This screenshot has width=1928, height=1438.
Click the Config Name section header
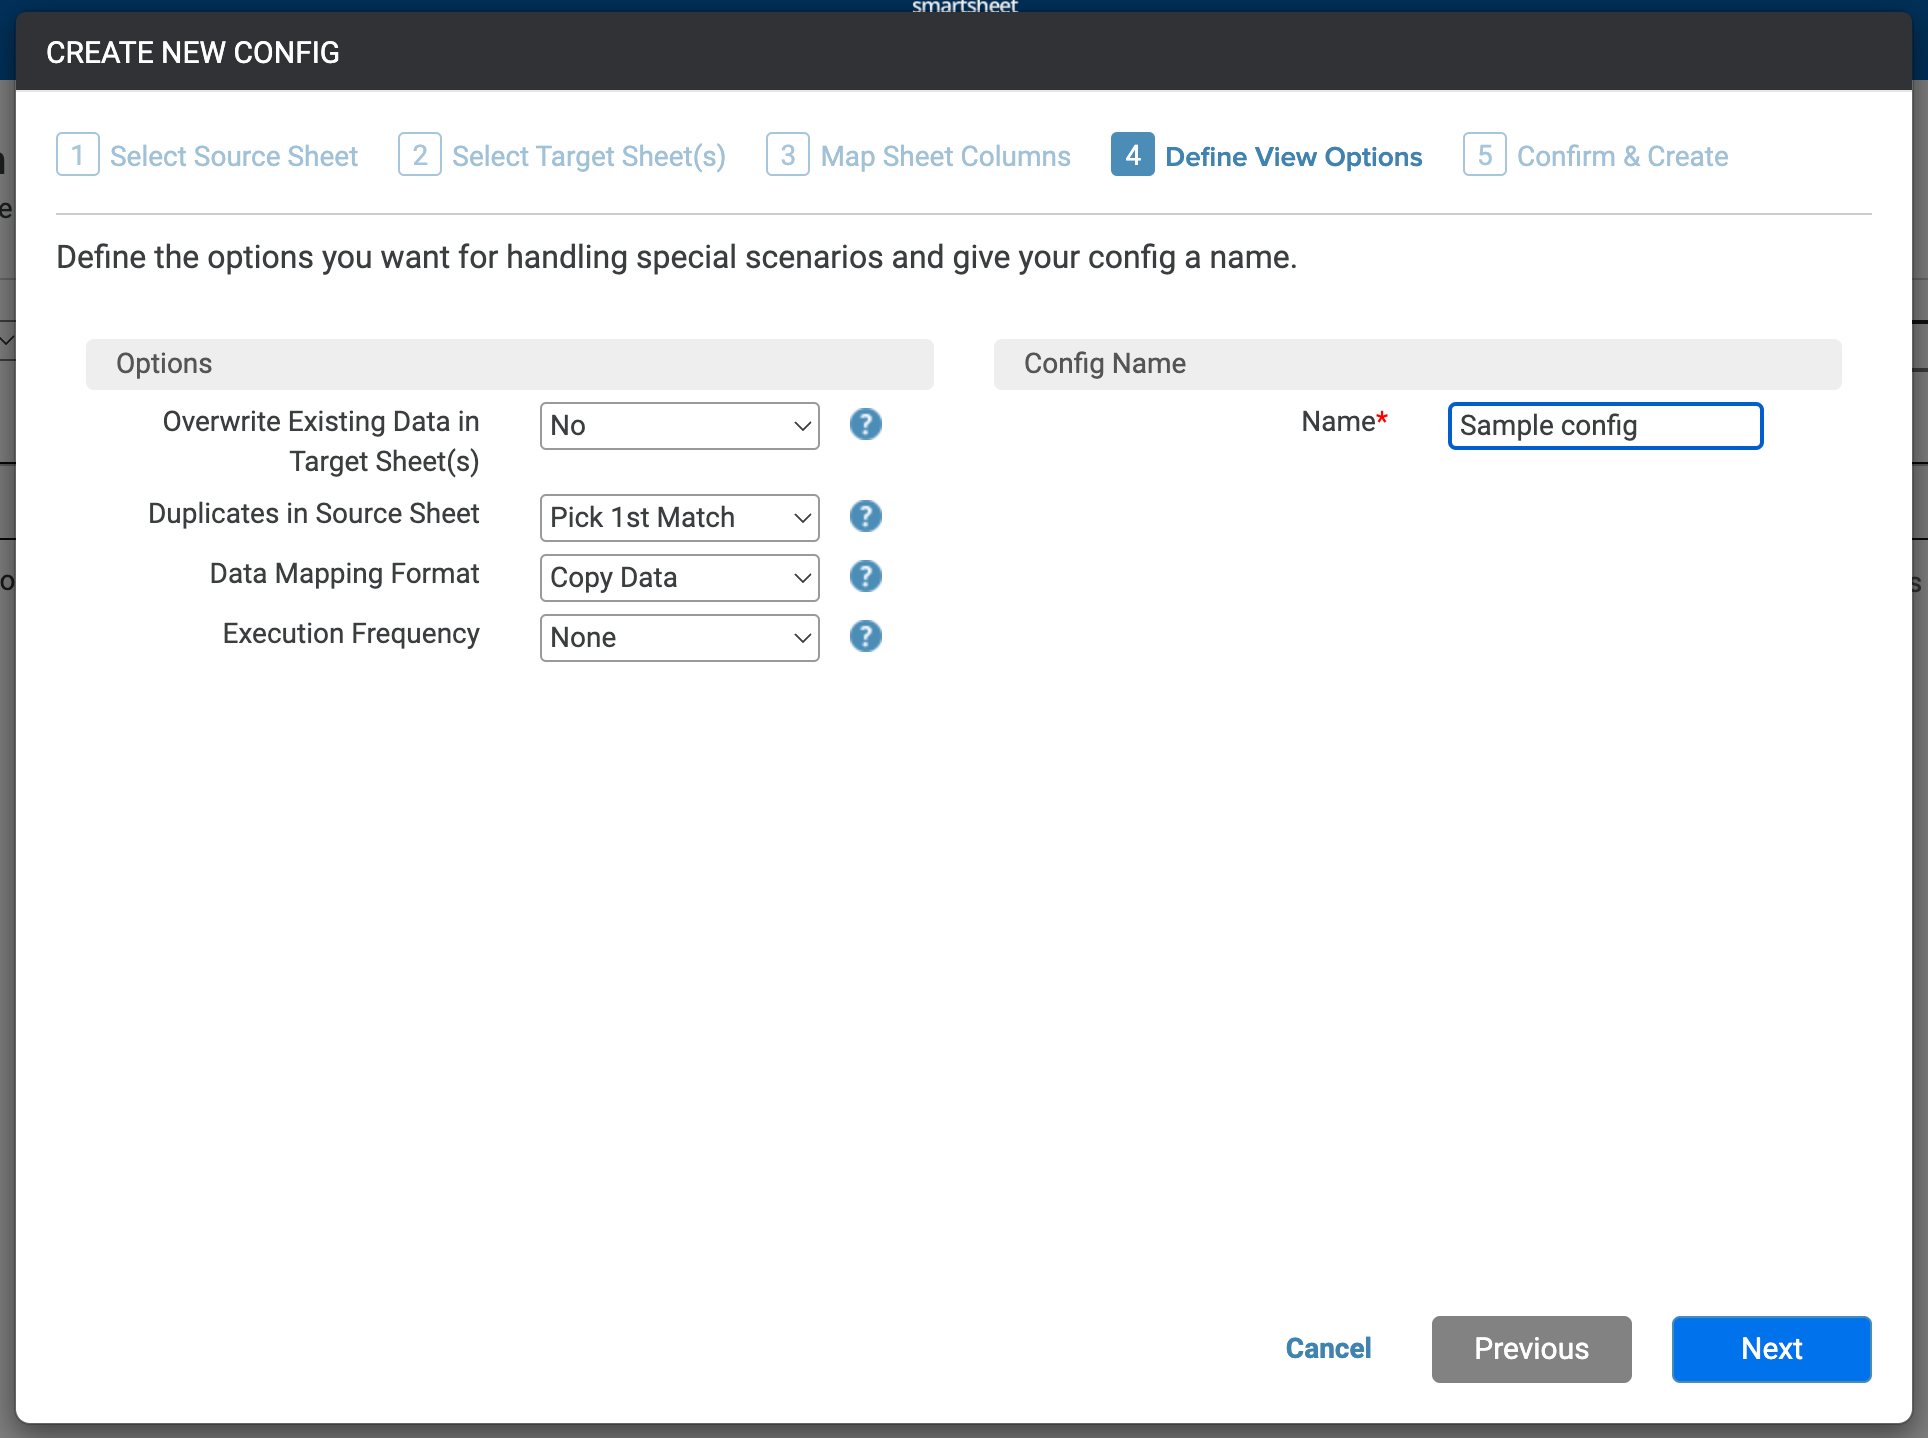1104,364
